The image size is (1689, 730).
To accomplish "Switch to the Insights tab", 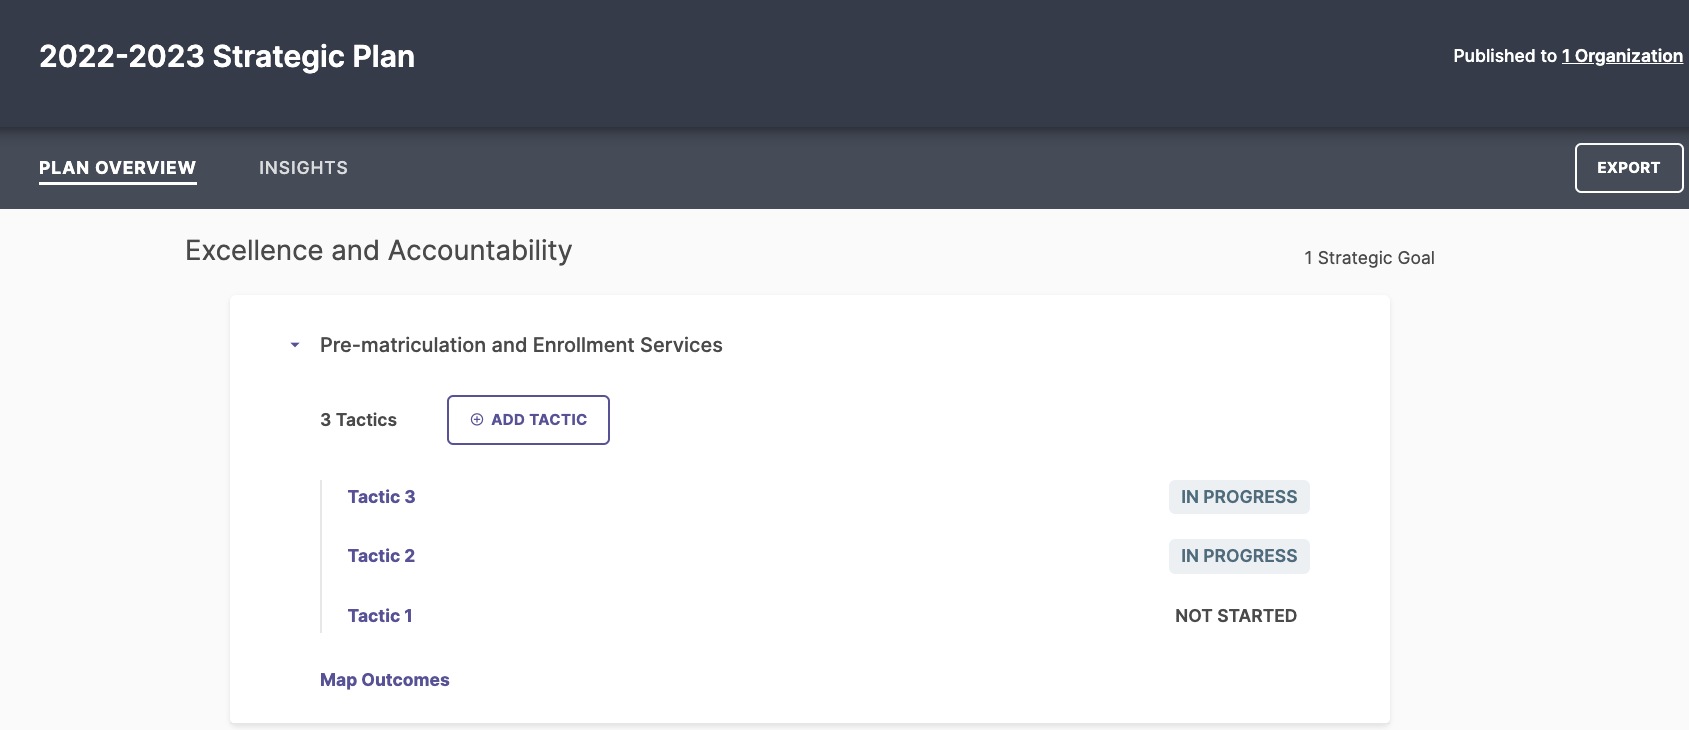I will click(303, 168).
